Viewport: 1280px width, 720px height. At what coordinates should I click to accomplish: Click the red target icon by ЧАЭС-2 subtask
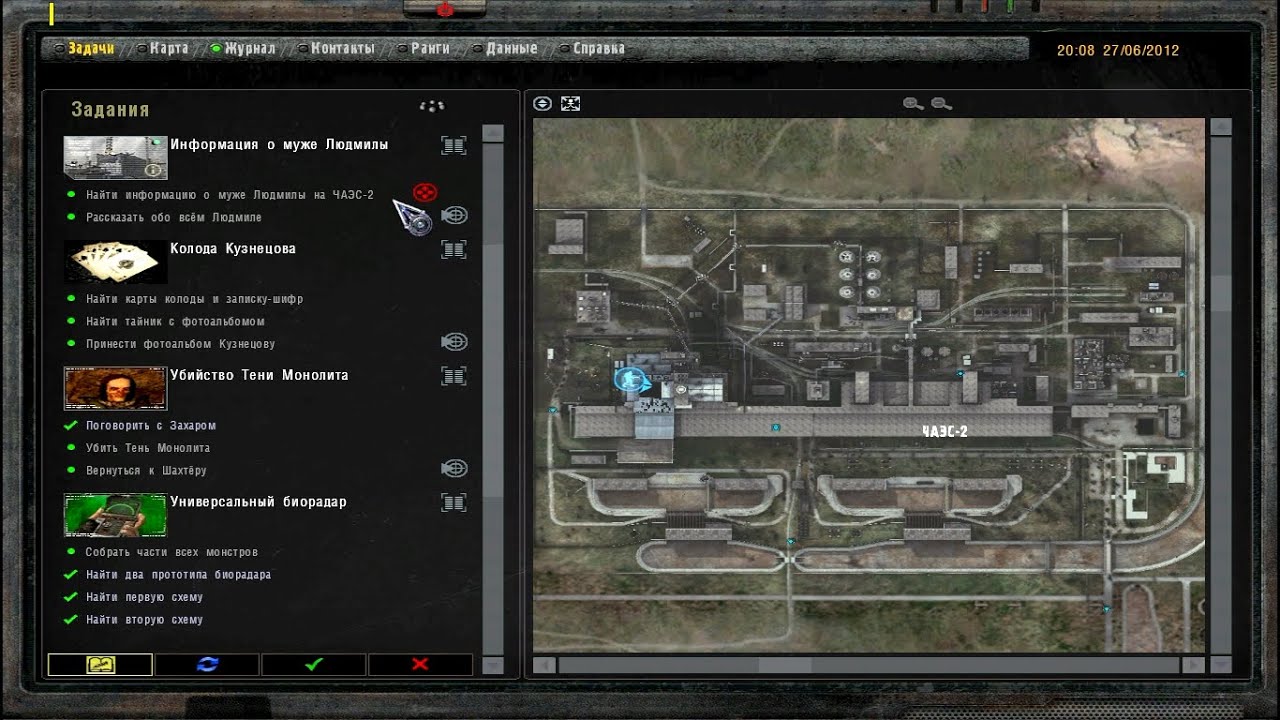click(x=425, y=192)
